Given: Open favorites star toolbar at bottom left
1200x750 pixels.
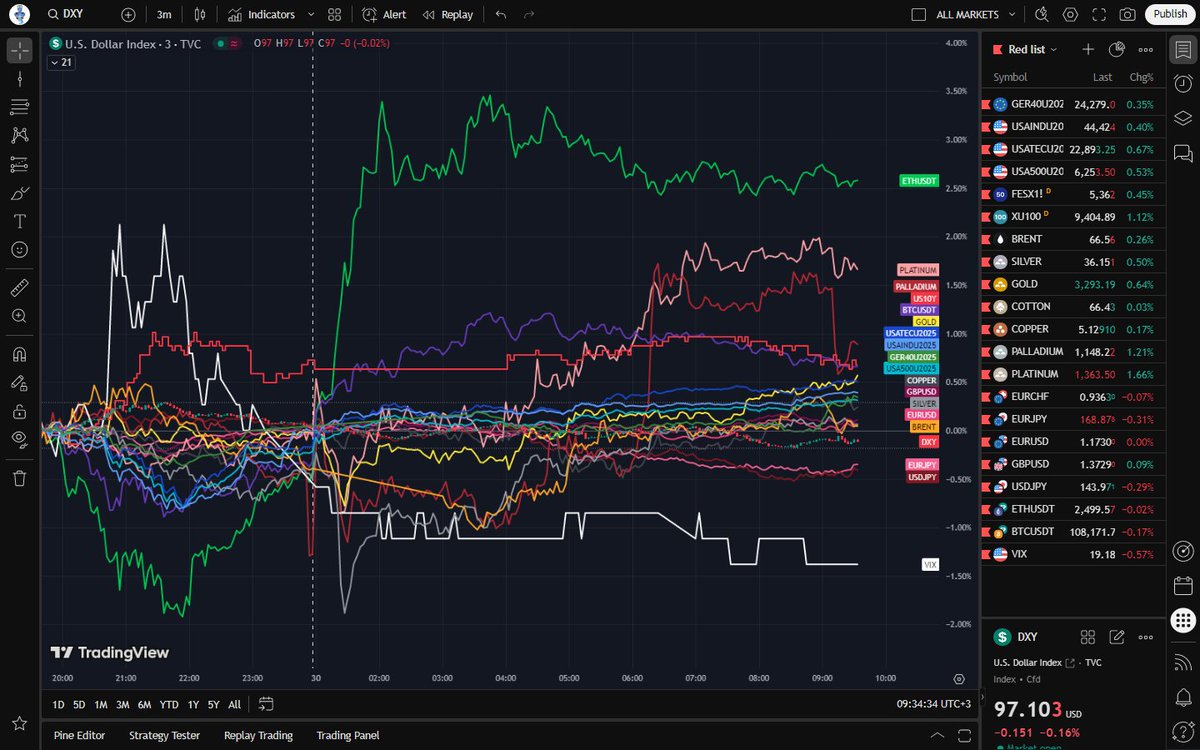Looking at the screenshot, I should (20, 723).
